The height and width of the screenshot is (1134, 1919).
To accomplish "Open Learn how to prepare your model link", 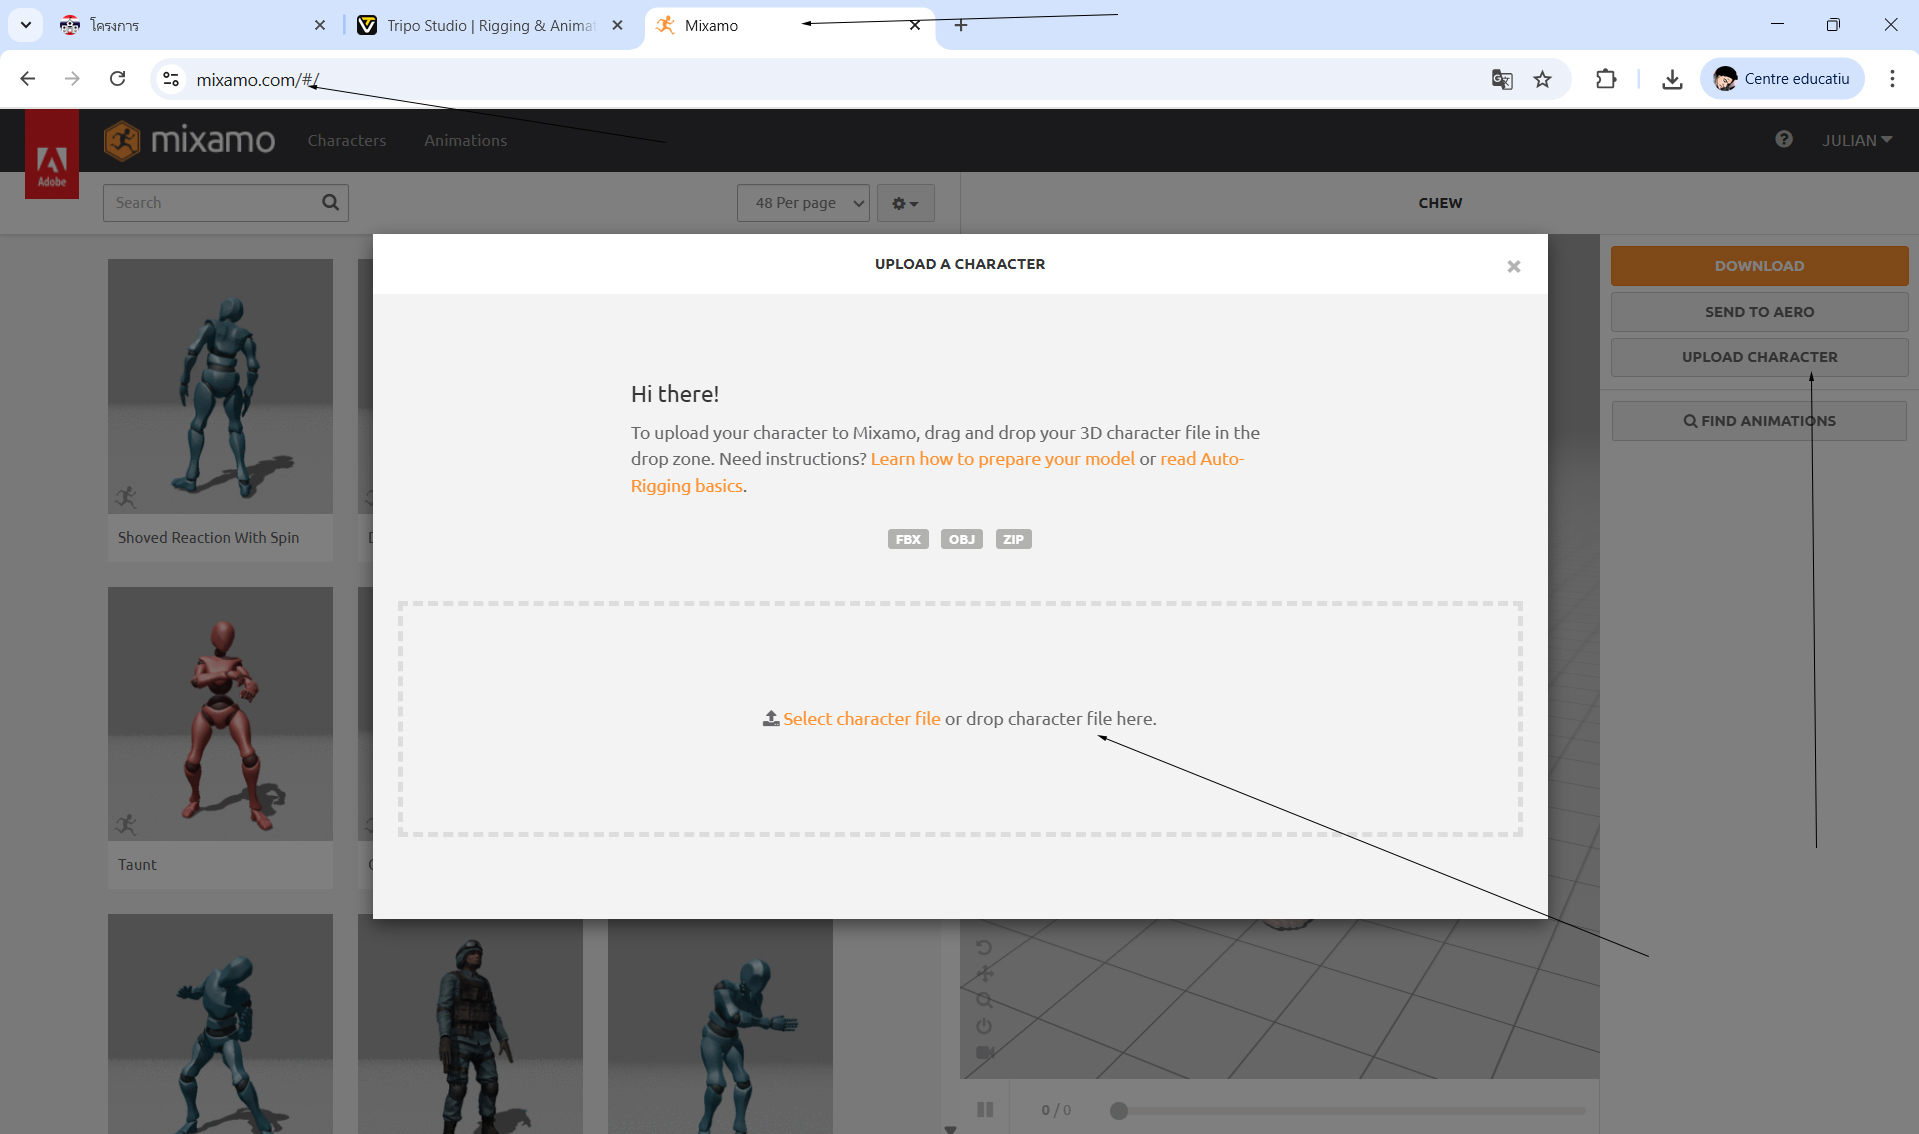I will (x=1002, y=459).
